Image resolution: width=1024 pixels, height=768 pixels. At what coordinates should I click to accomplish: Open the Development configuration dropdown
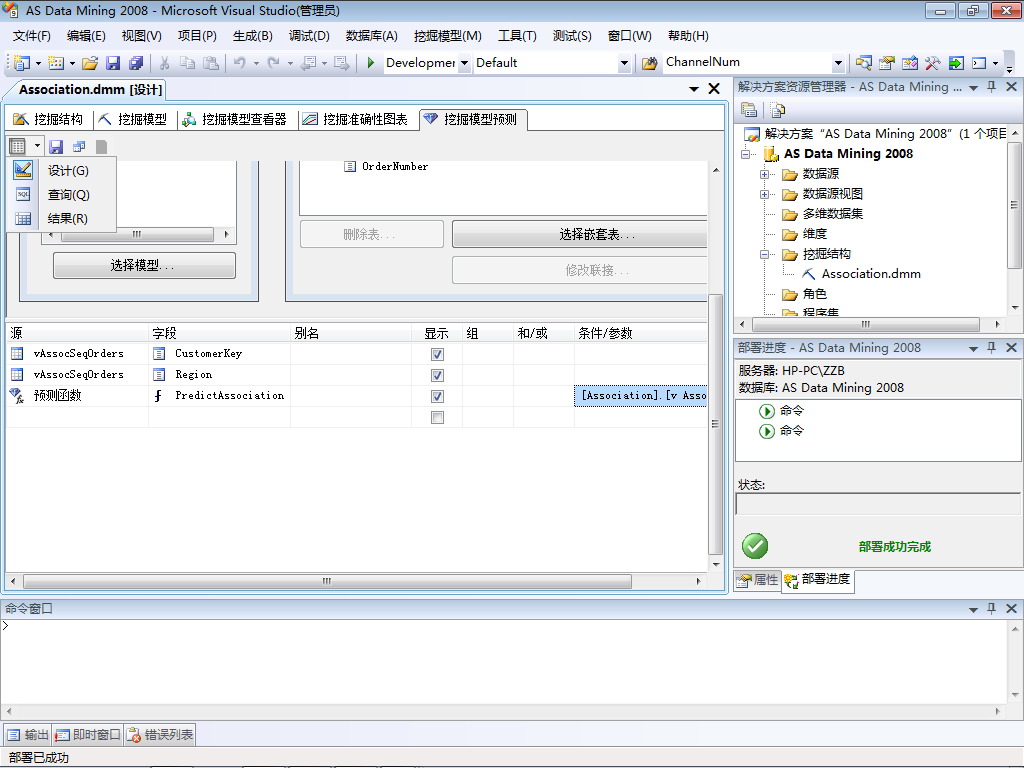click(464, 63)
